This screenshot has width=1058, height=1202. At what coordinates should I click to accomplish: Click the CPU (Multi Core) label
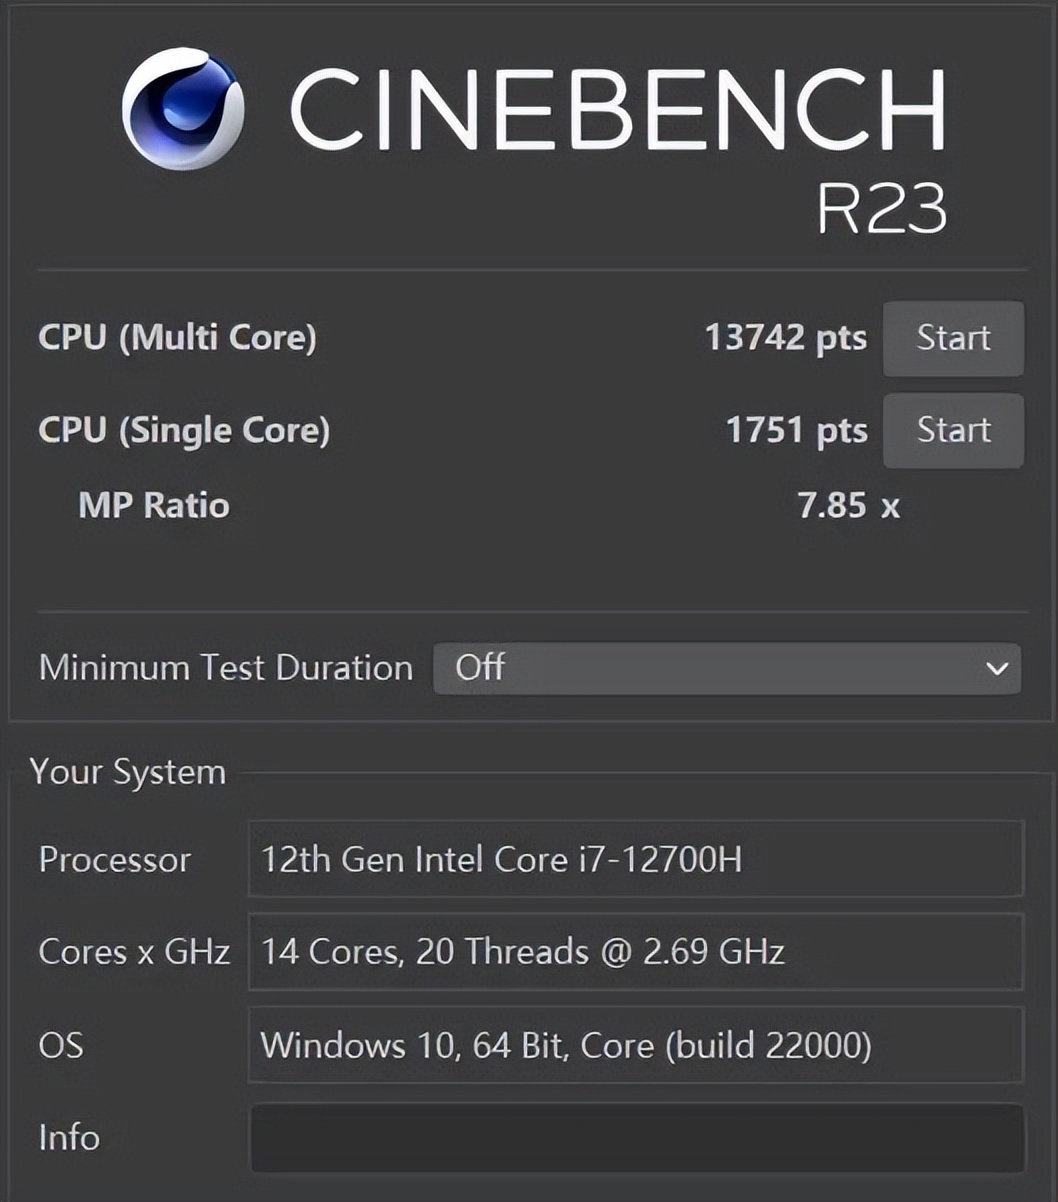(x=177, y=338)
